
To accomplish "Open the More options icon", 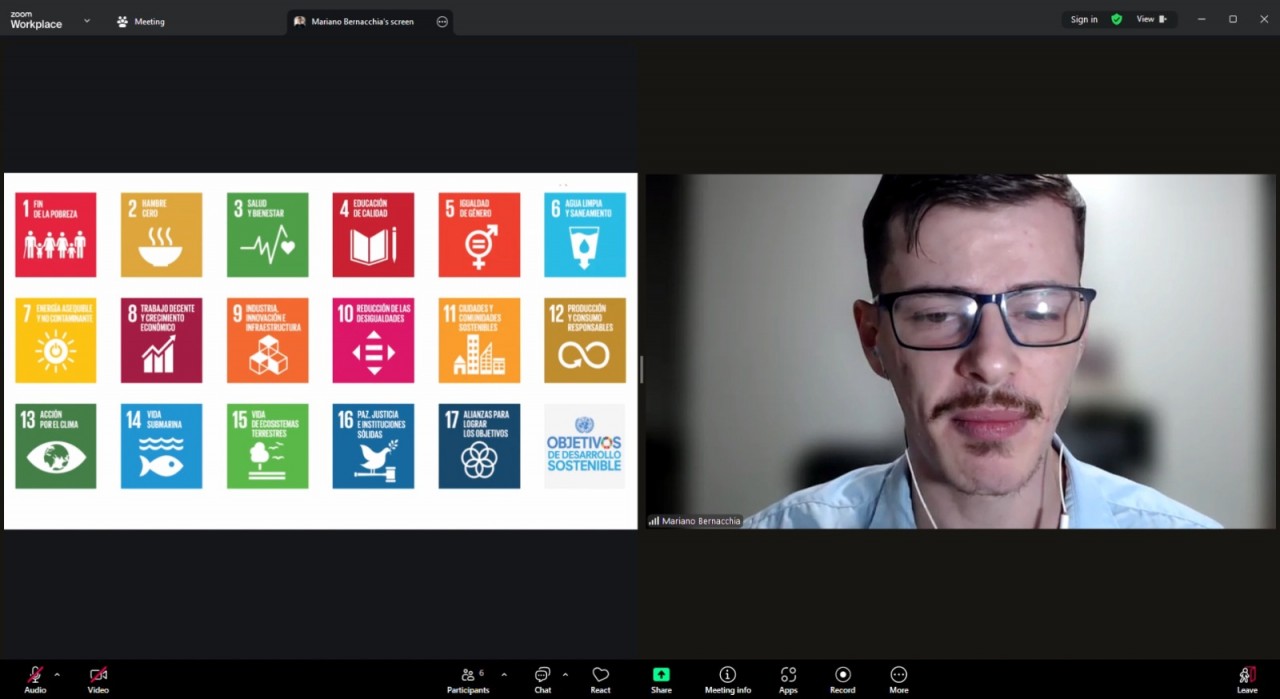I will tap(898, 676).
